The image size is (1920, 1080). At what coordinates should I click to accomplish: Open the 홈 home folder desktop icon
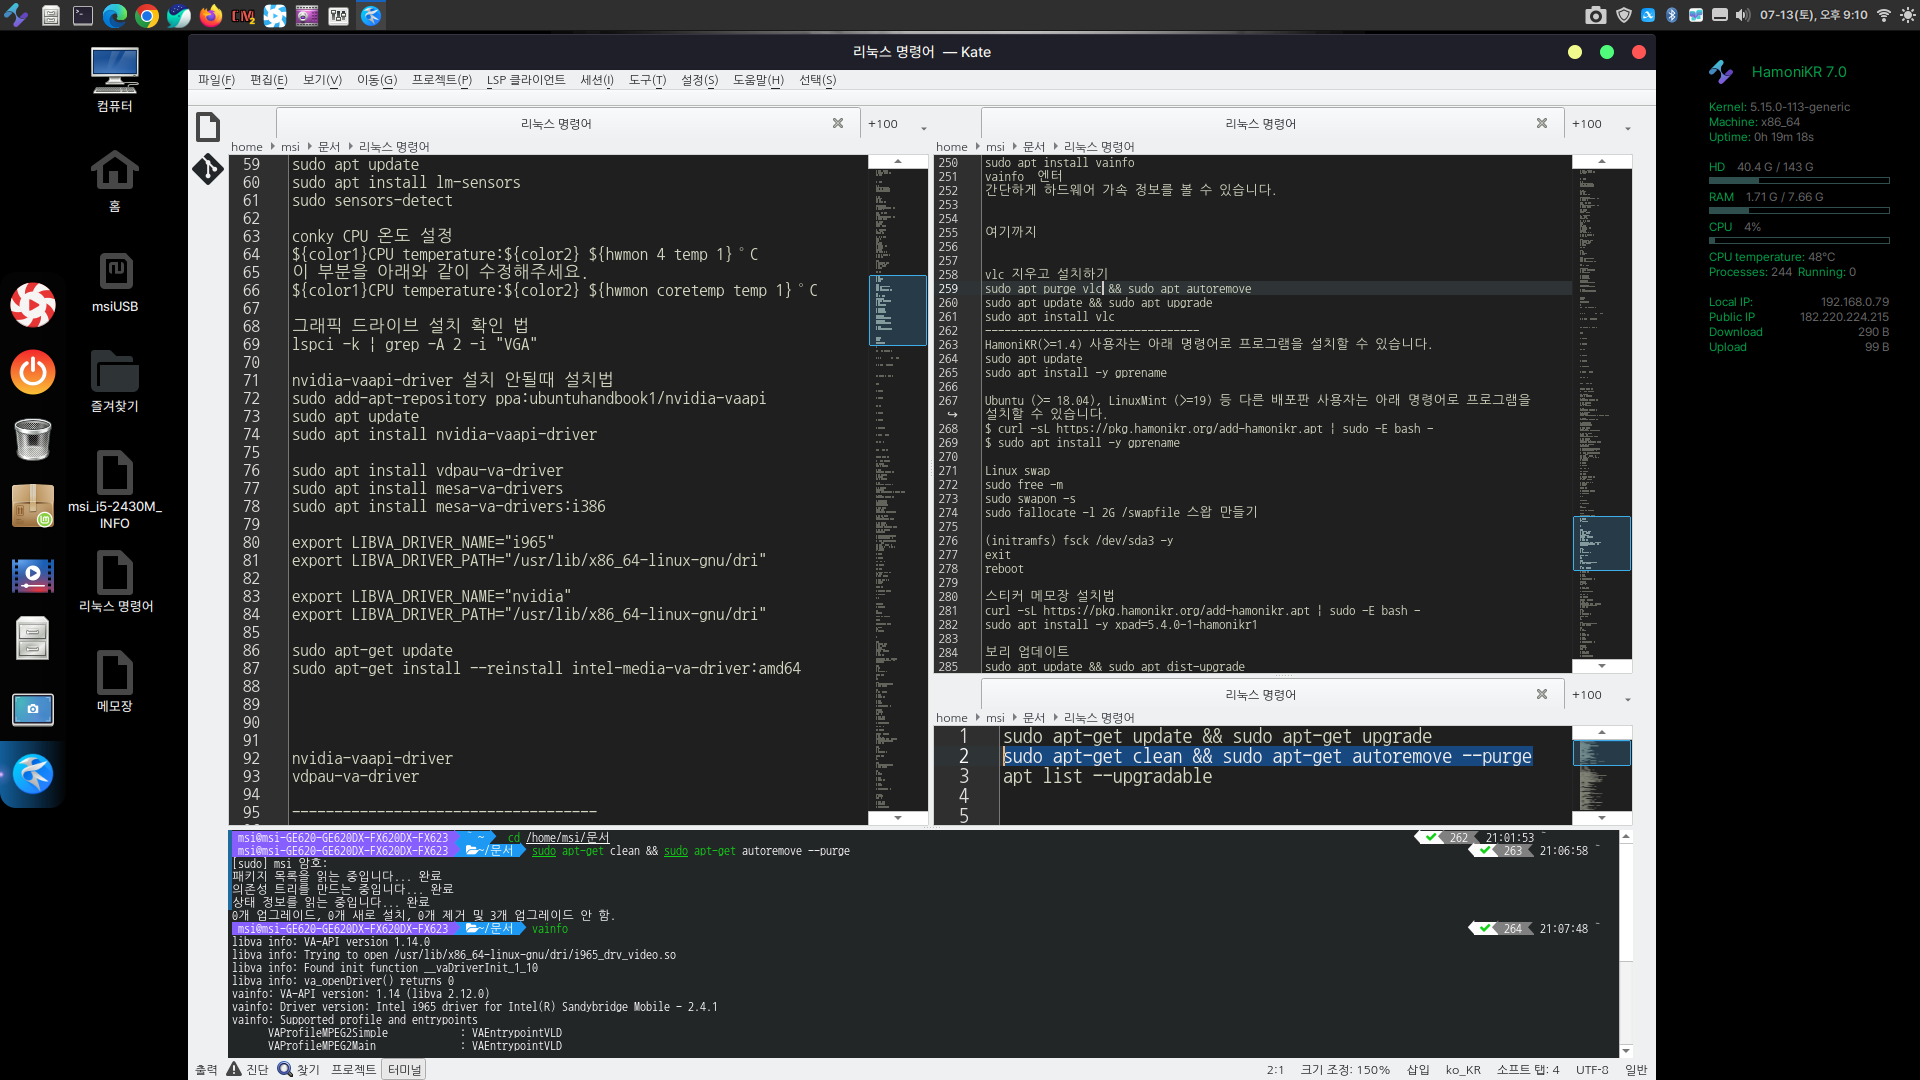[115, 180]
